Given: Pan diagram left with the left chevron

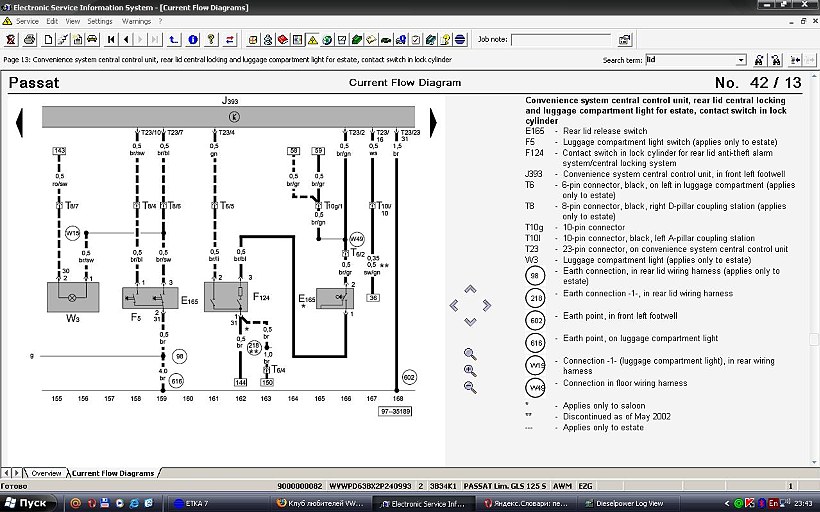Looking at the screenshot, I should pyautogui.click(x=453, y=305).
